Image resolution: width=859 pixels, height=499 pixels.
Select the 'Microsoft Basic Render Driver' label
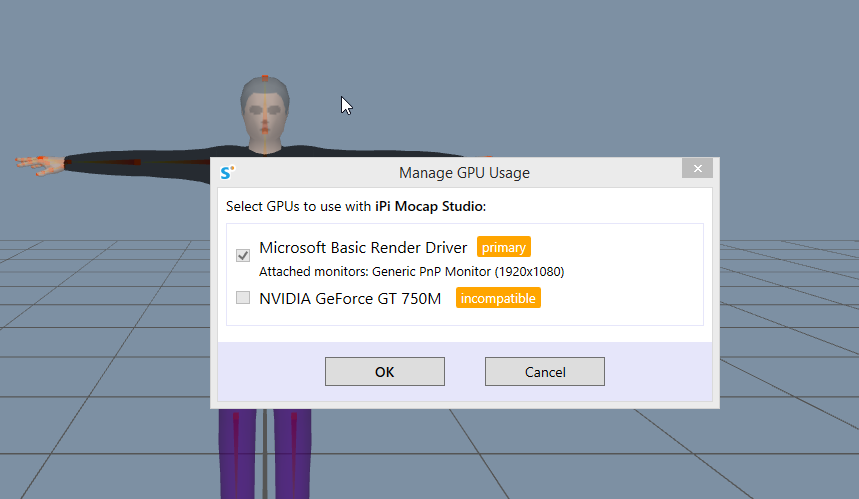point(363,248)
